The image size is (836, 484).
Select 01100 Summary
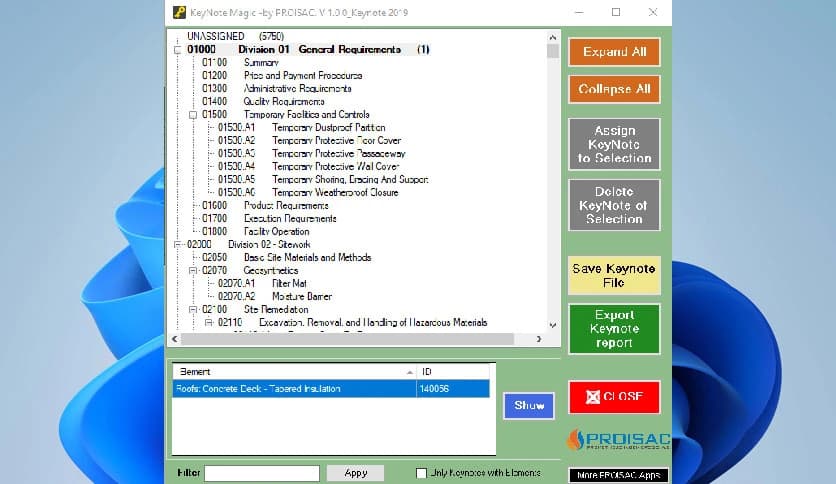coord(240,62)
